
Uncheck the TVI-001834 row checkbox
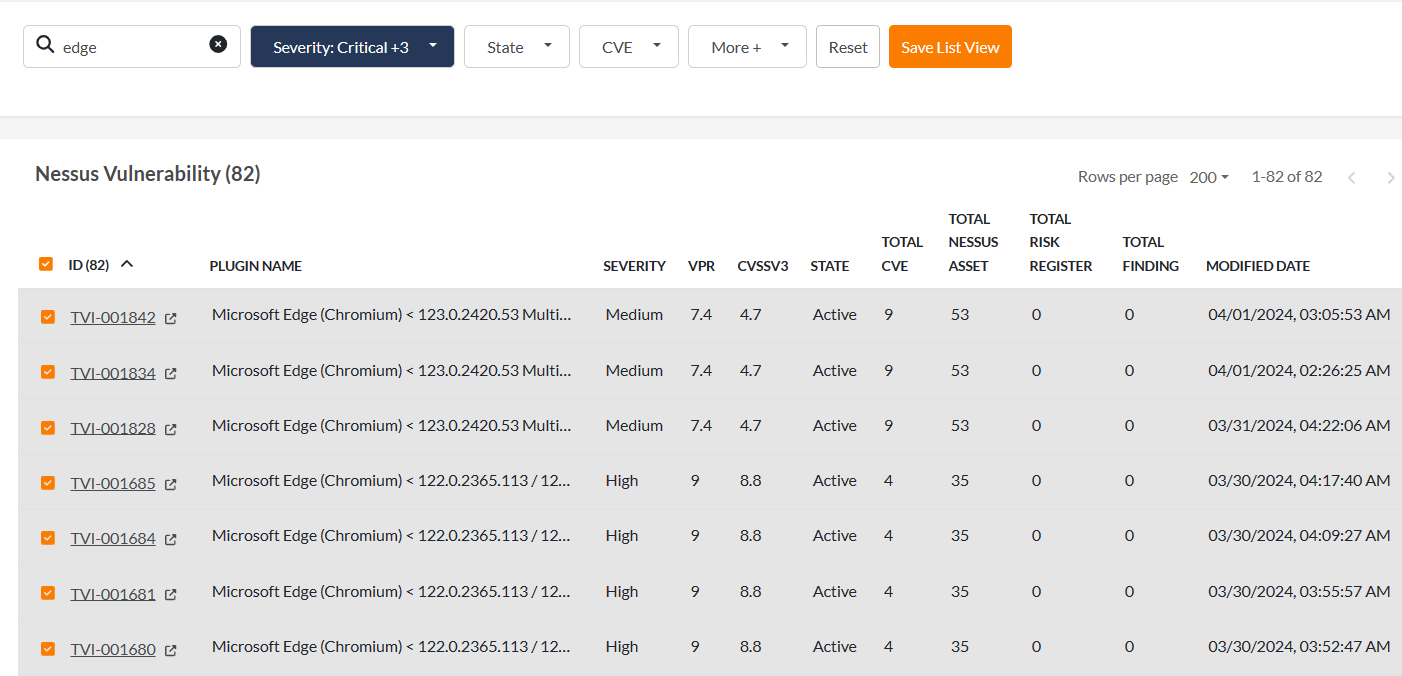tap(48, 372)
